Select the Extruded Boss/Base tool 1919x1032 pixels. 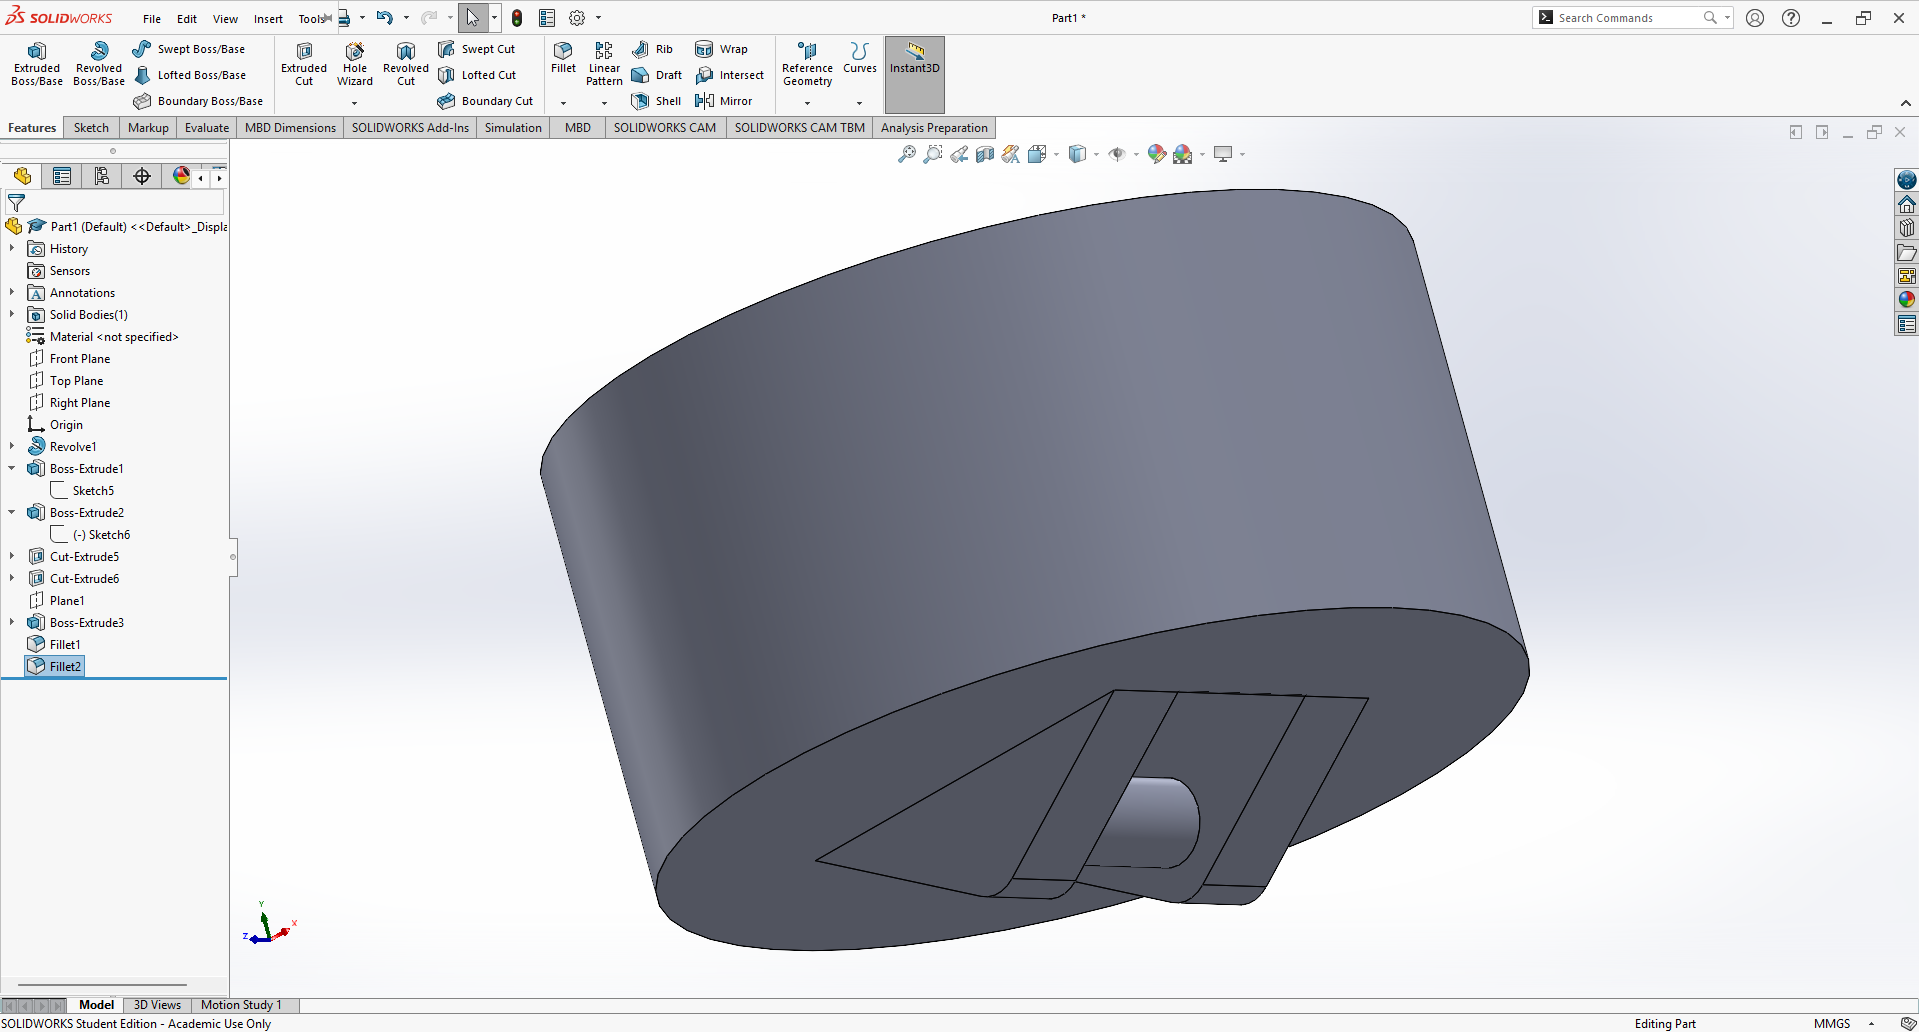point(37,64)
